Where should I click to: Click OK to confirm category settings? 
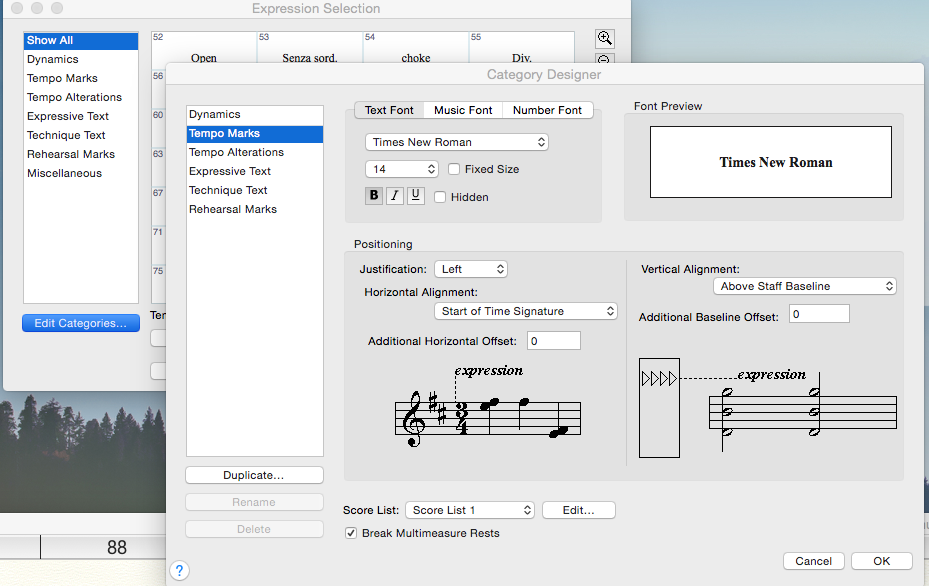pyautogui.click(x=881, y=561)
